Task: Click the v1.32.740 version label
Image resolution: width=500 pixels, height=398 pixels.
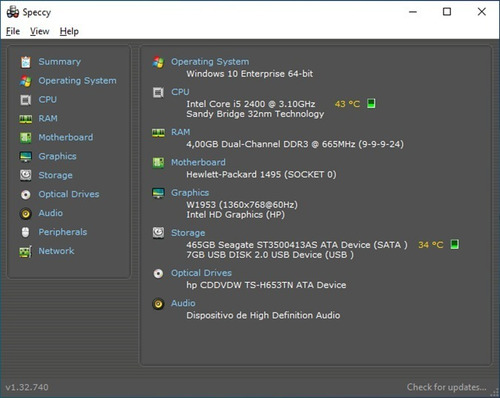Action: tap(27, 387)
